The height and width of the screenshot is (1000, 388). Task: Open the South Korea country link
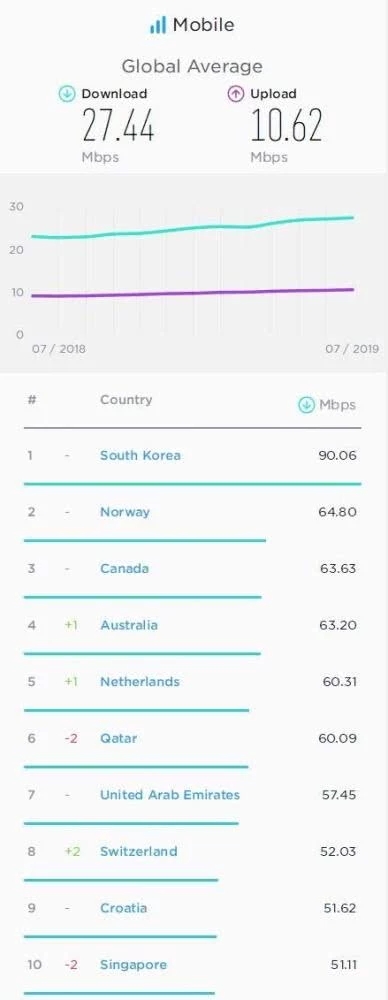tap(140, 455)
